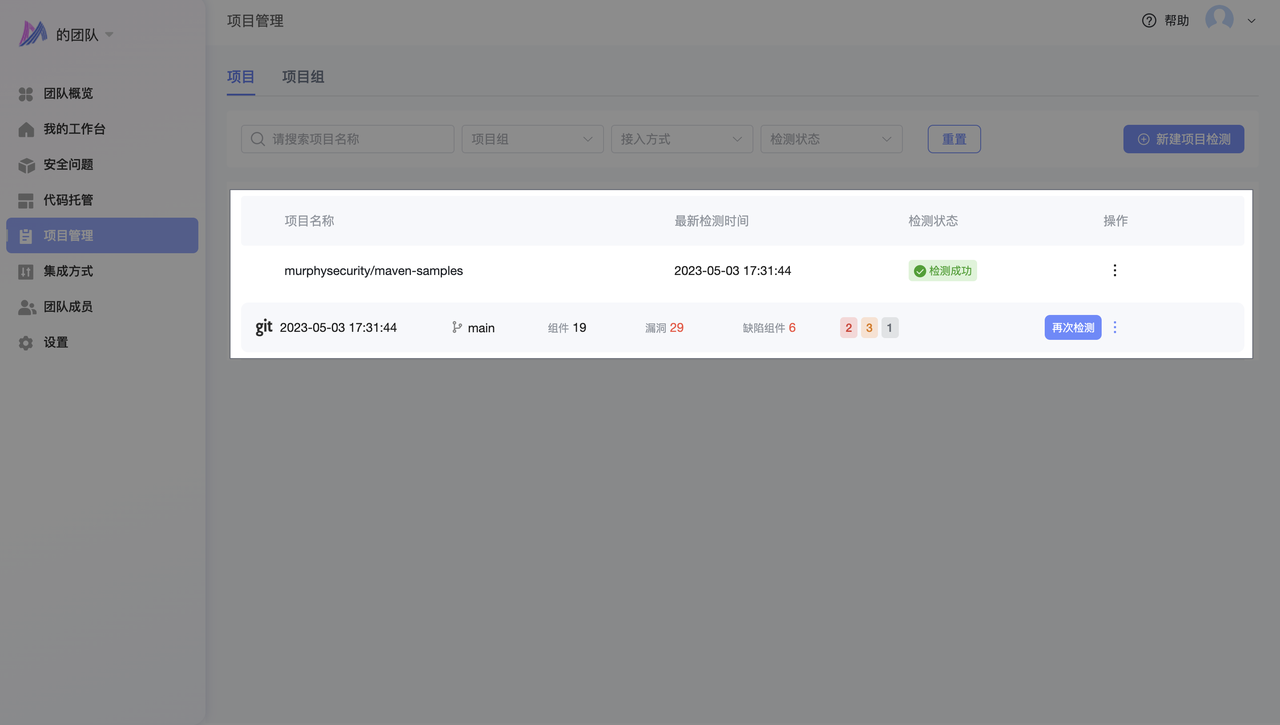Image resolution: width=1280 pixels, height=725 pixels.
Task: Open the team switcher dropdown arrow
Action: click(x=110, y=35)
